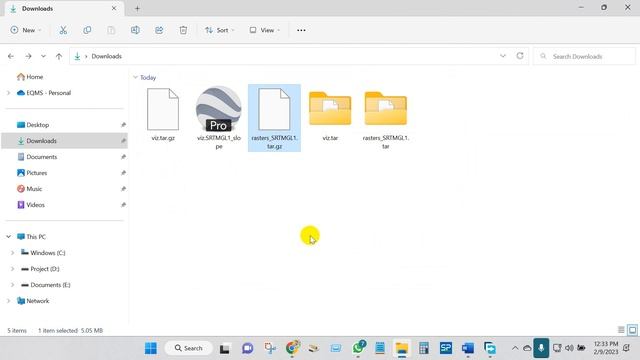Viewport: 640px width, 360px height.
Task: Open the See more three-dots menu
Action: point(301,30)
